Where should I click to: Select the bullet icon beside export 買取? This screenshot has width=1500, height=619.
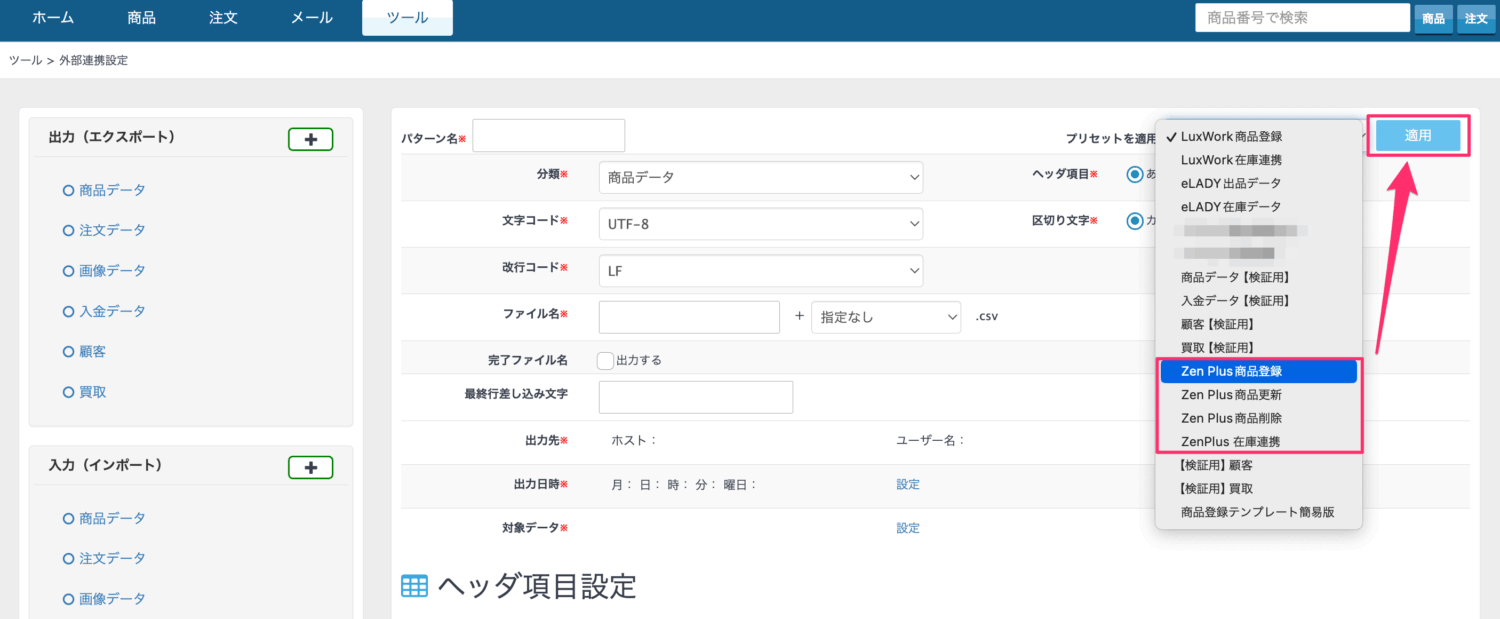point(68,392)
